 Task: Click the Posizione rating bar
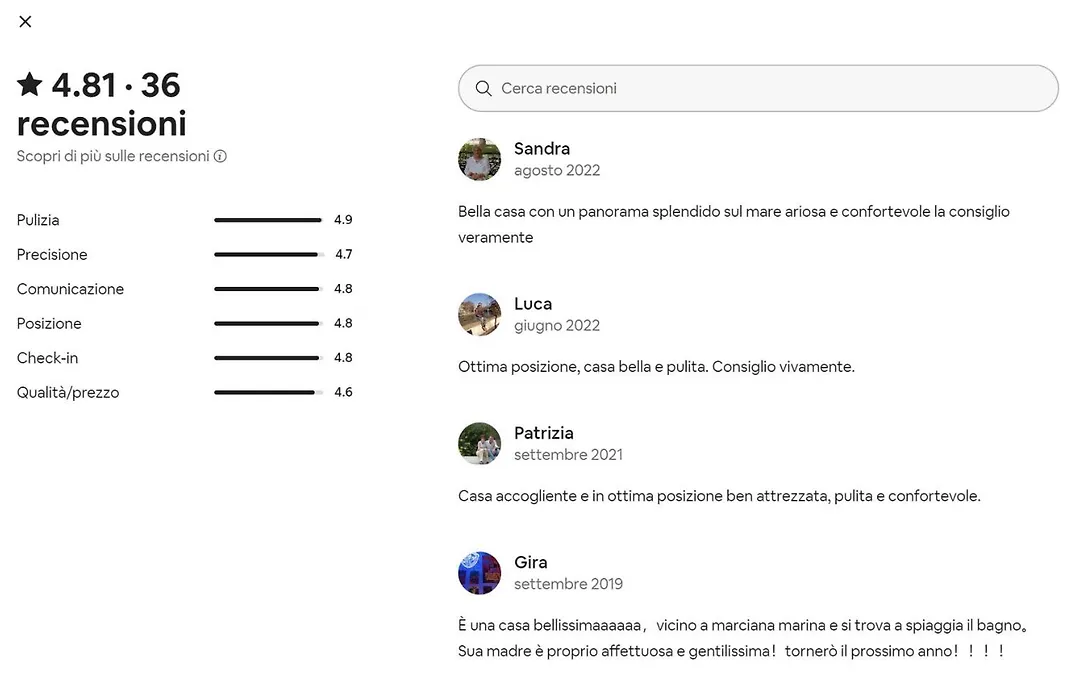tap(269, 323)
